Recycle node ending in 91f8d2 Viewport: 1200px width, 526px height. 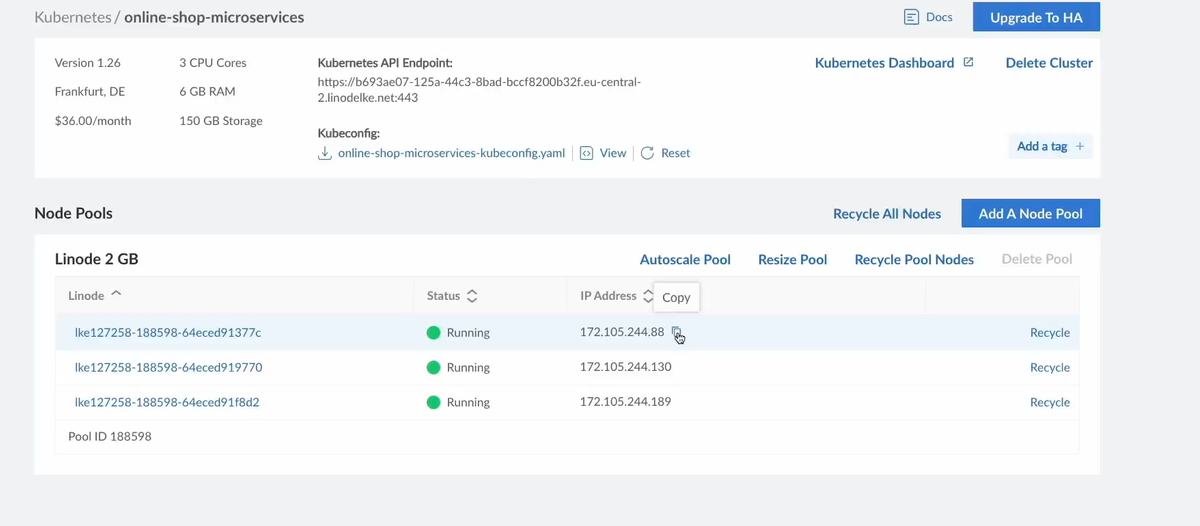pyautogui.click(x=1050, y=402)
